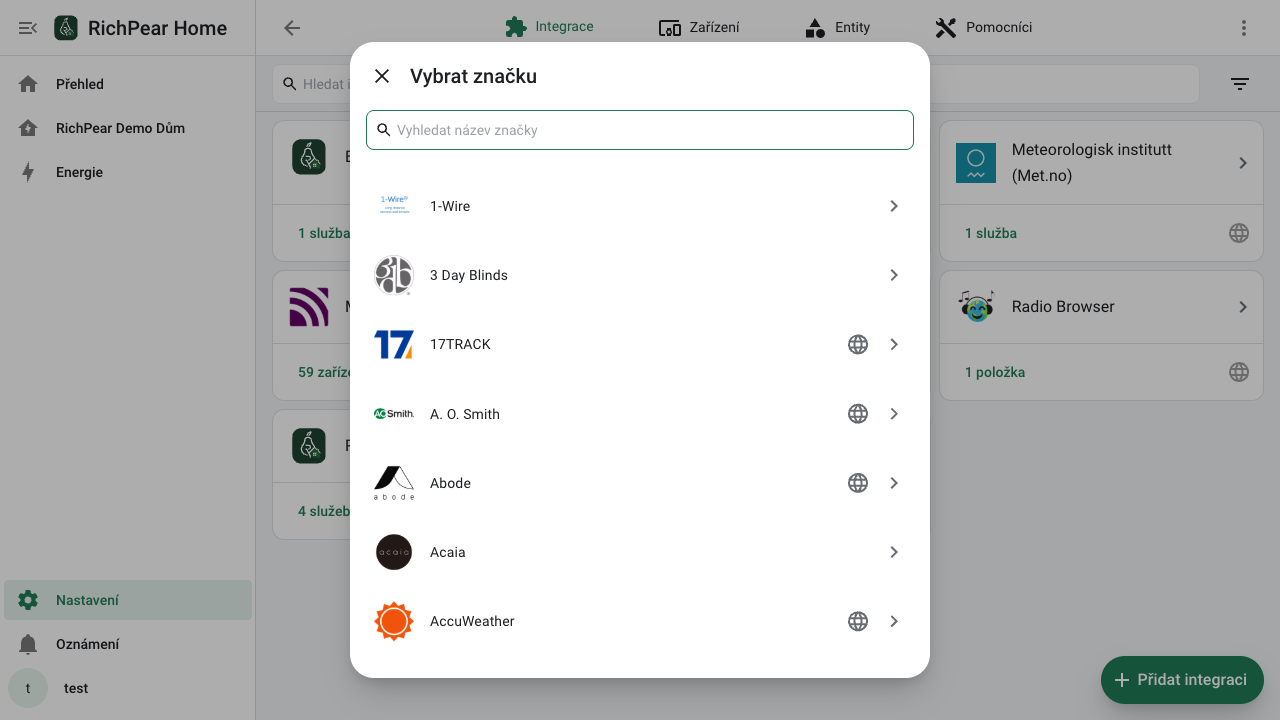This screenshot has width=1280, height=720.
Task: Open Energie in the sidebar
Action: [x=128, y=172]
